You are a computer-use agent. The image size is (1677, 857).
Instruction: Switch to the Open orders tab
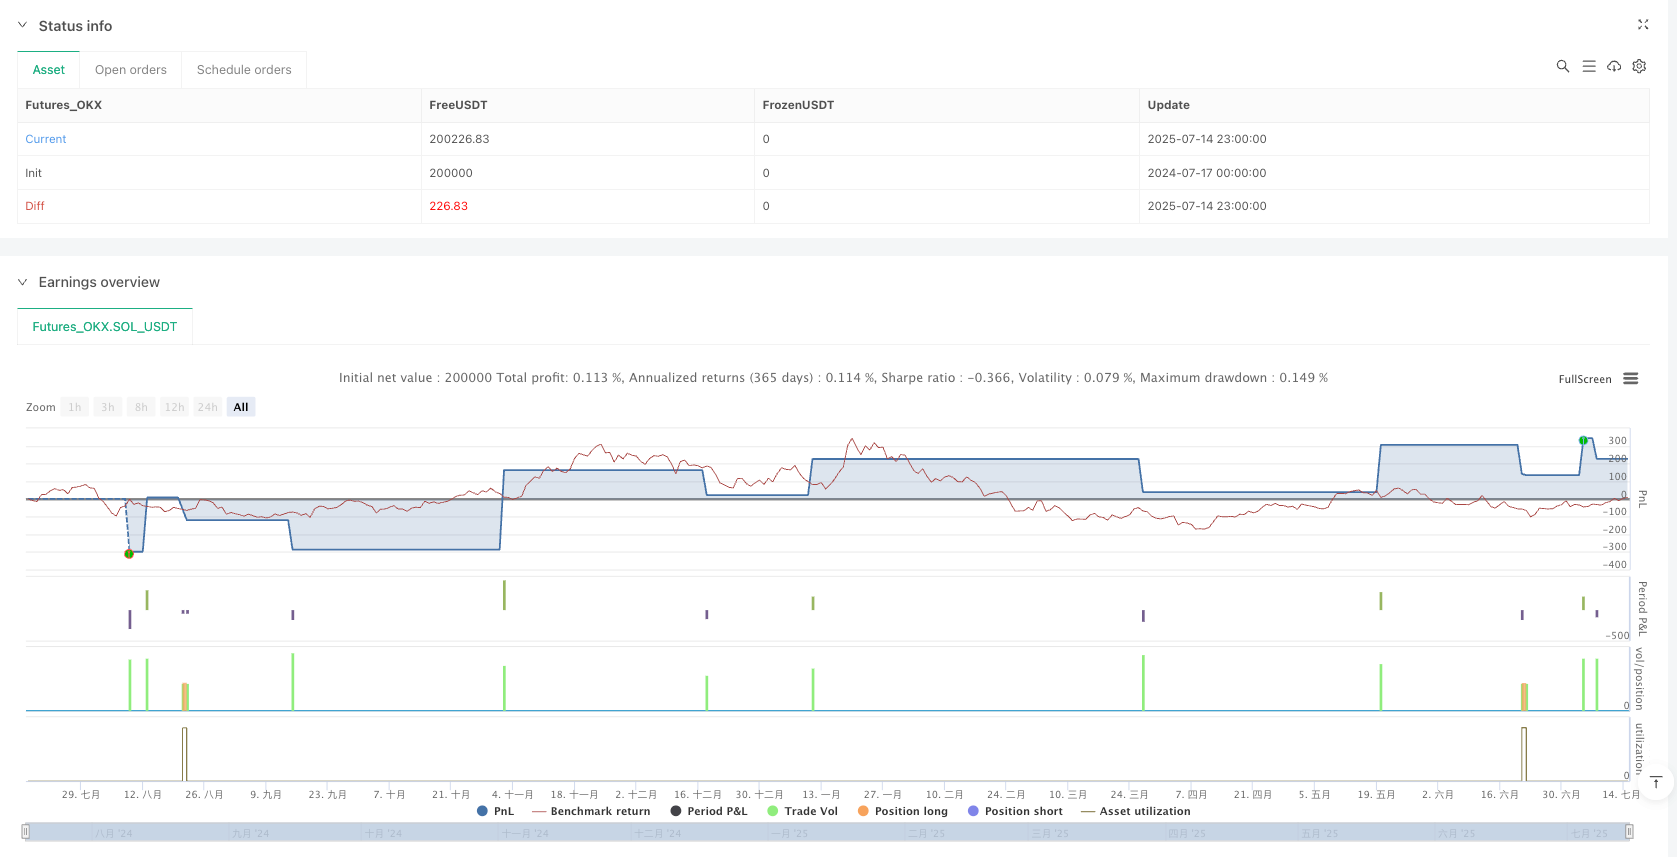click(131, 70)
